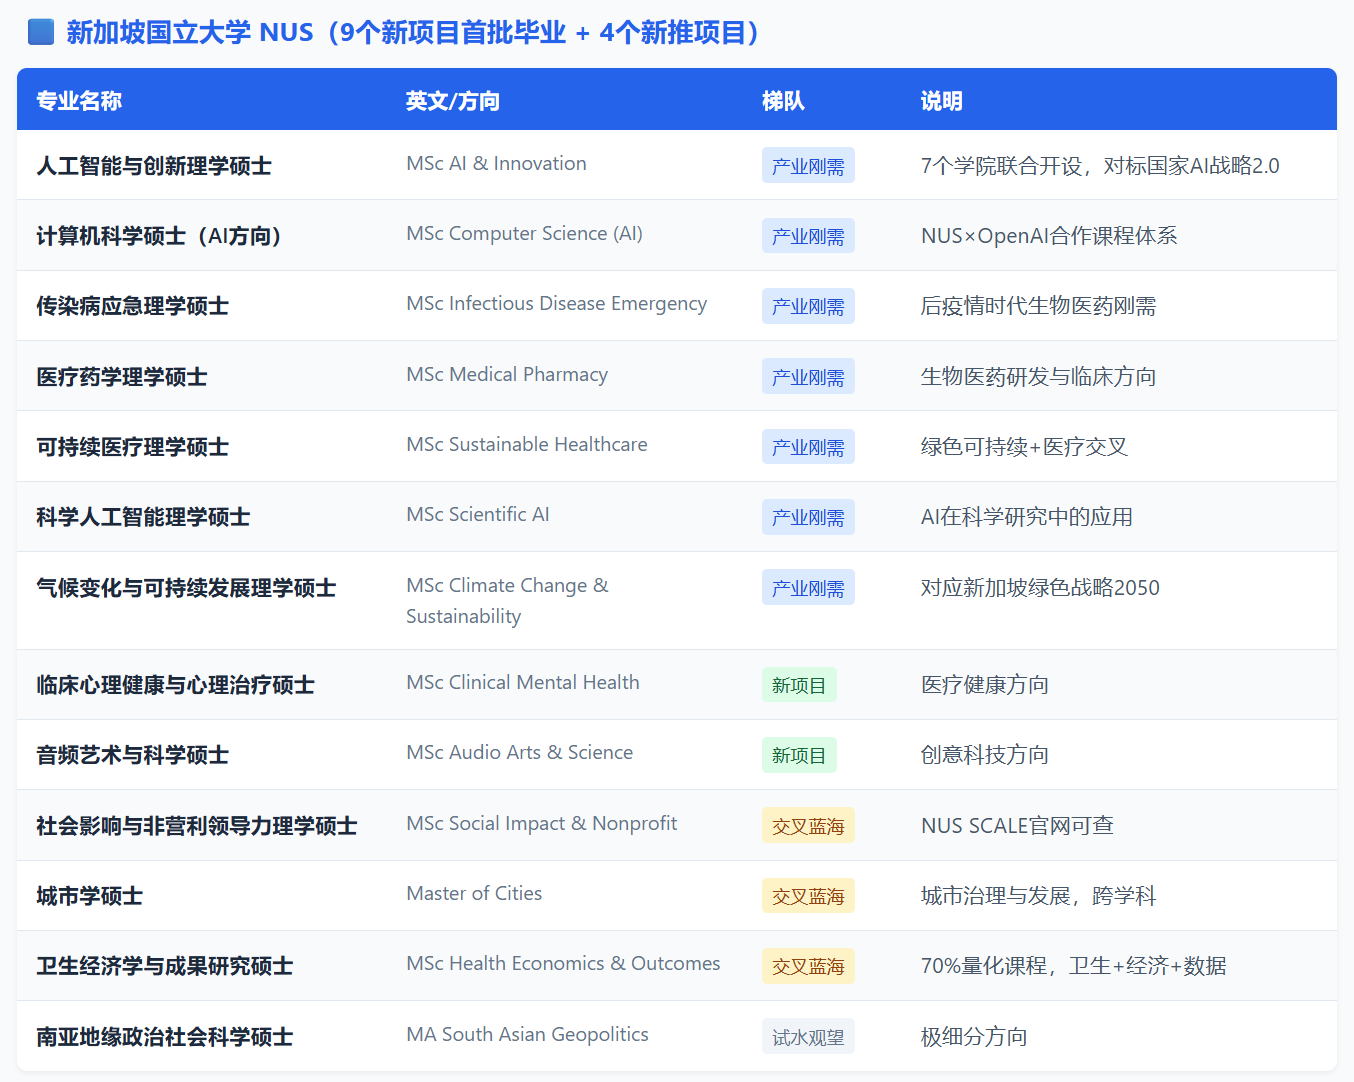The image size is (1354, 1082).
Task: Click 后疫情时代生物医药刚需 description
Action: (x=1038, y=306)
